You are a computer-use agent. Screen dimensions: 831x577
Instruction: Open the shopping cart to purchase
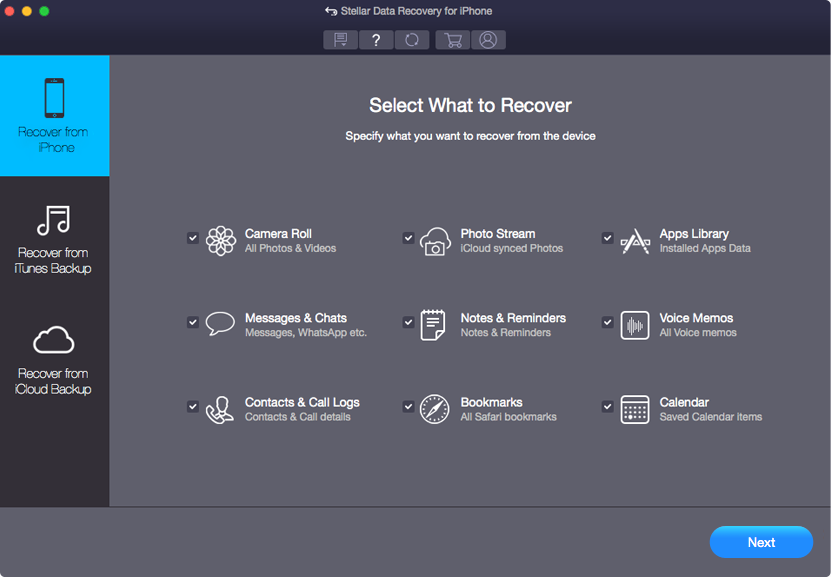click(450, 39)
